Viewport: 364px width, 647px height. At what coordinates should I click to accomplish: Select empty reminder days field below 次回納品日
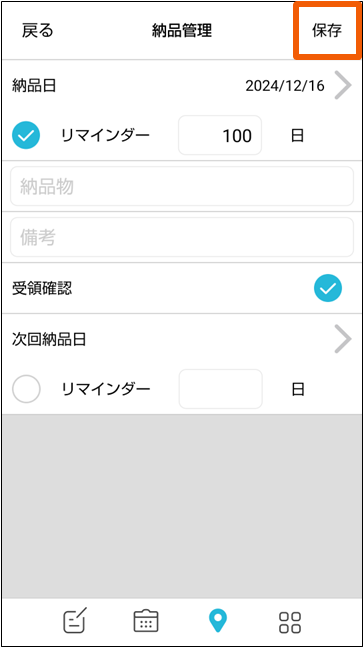click(220, 389)
